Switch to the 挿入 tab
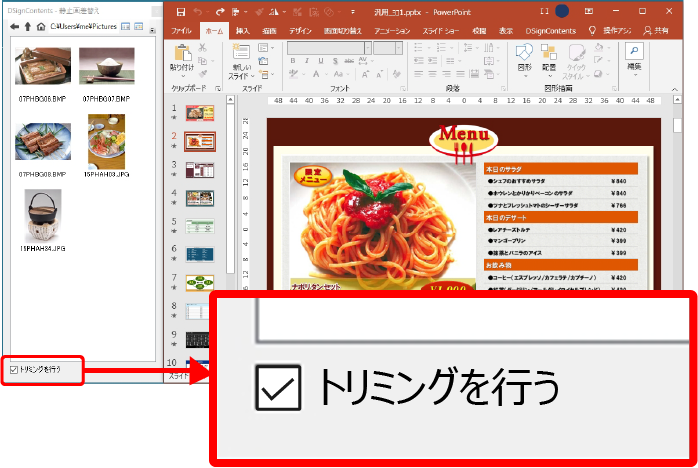Image resolution: width=698 pixels, height=468 pixels. click(243, 31)
